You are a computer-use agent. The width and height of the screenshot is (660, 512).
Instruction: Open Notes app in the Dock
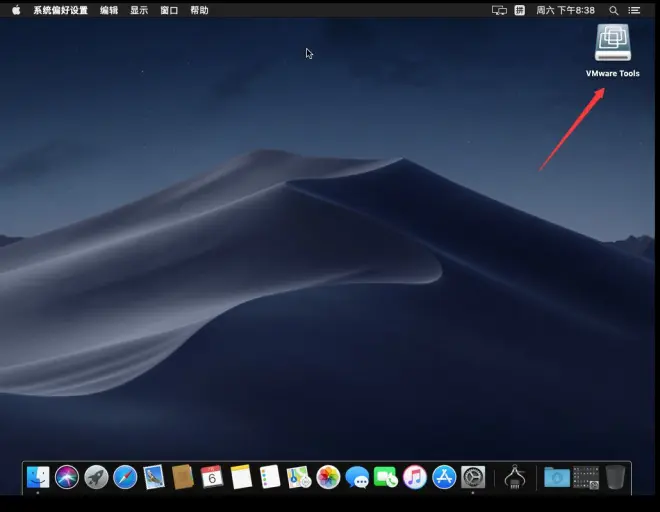click(241, 477)
